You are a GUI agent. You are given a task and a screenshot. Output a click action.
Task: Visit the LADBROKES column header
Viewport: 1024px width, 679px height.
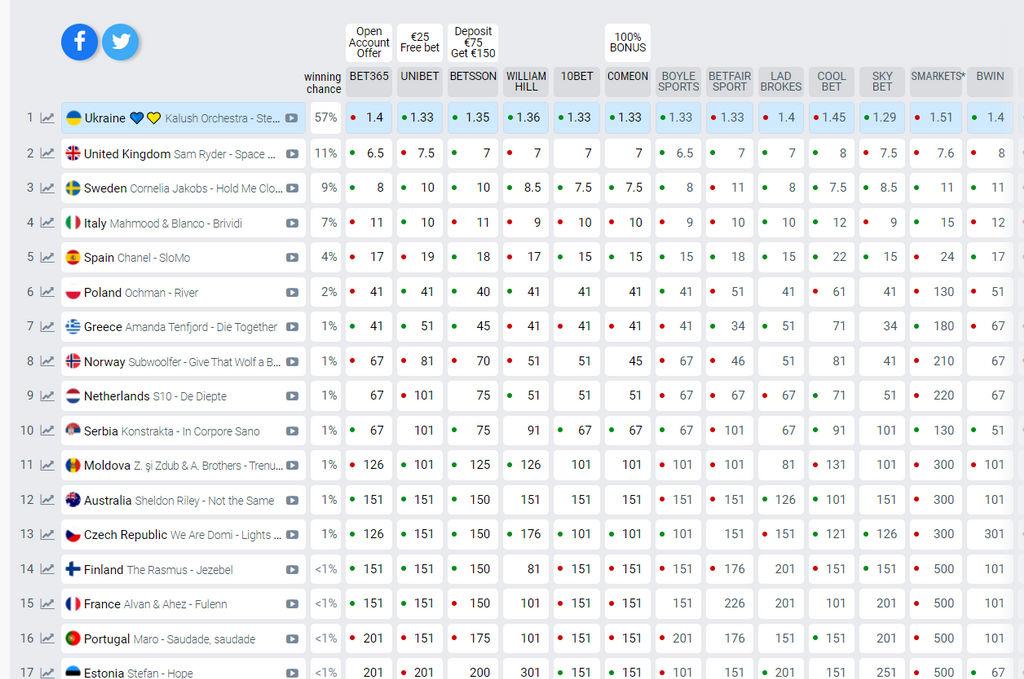pos(780,82)
